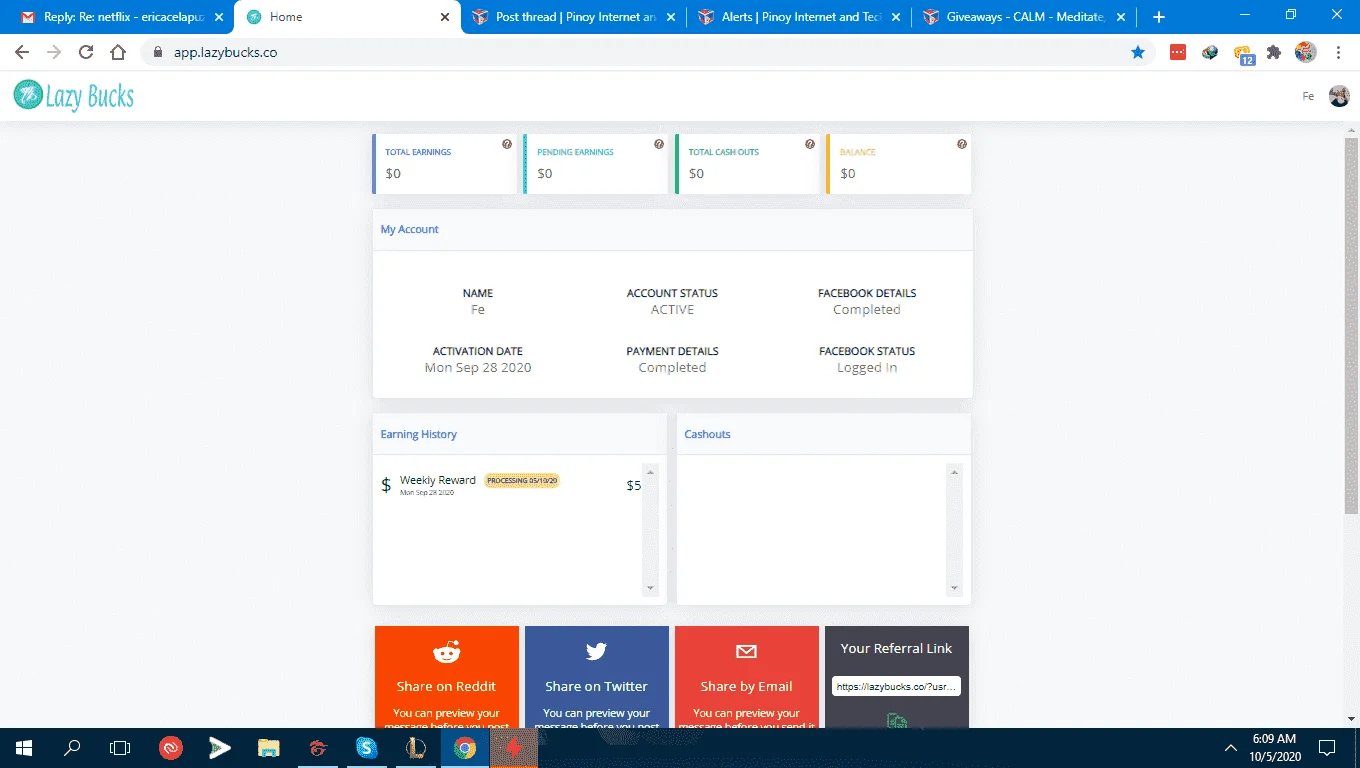
Task: Click Chrome icon in taskbar
Action: [x=465, y=747]
